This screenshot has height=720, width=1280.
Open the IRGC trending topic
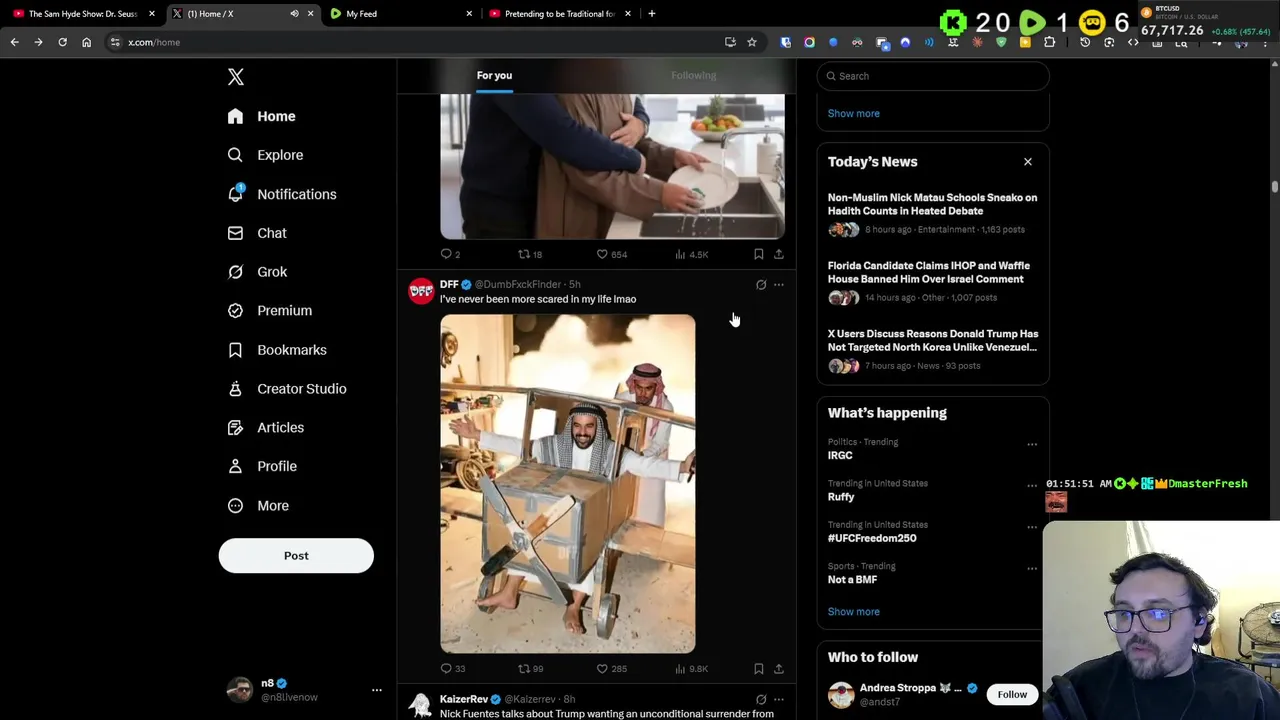click(x=840, y=455)
